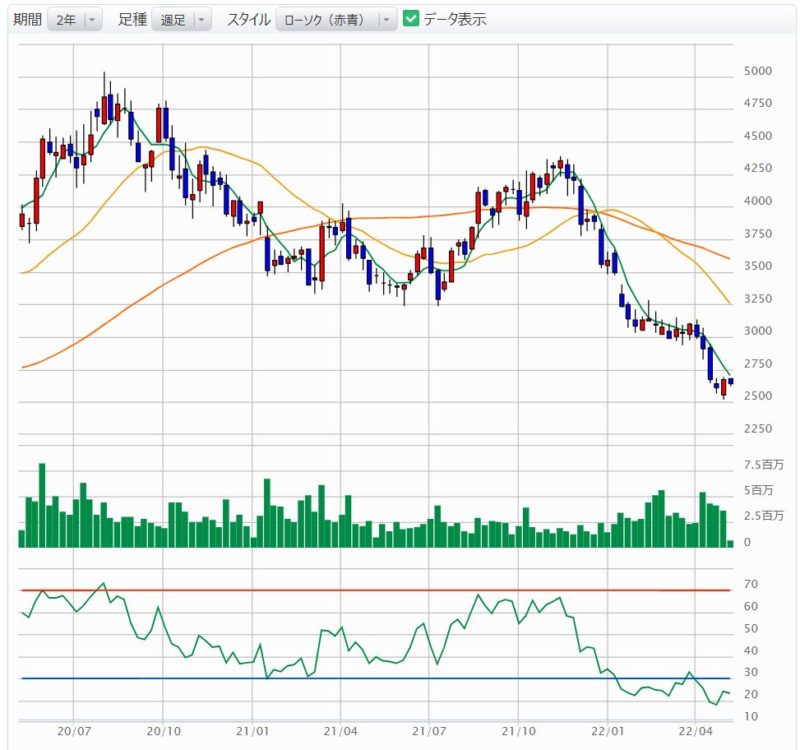Click the データ表示 label text

455,19
